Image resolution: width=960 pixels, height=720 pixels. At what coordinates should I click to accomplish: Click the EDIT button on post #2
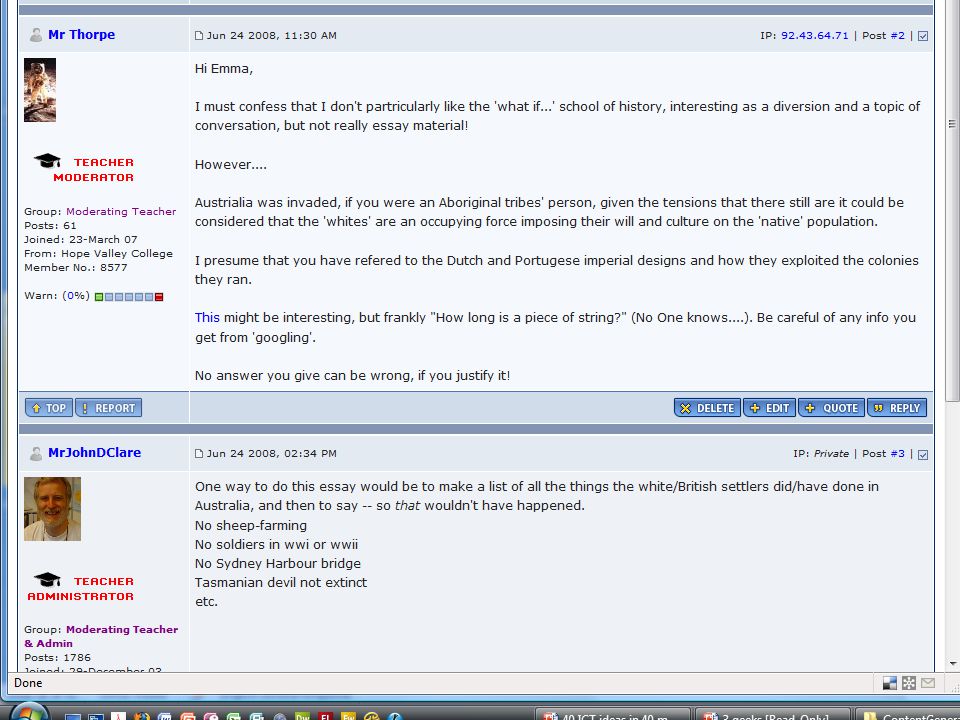click(x=770, y=408)
